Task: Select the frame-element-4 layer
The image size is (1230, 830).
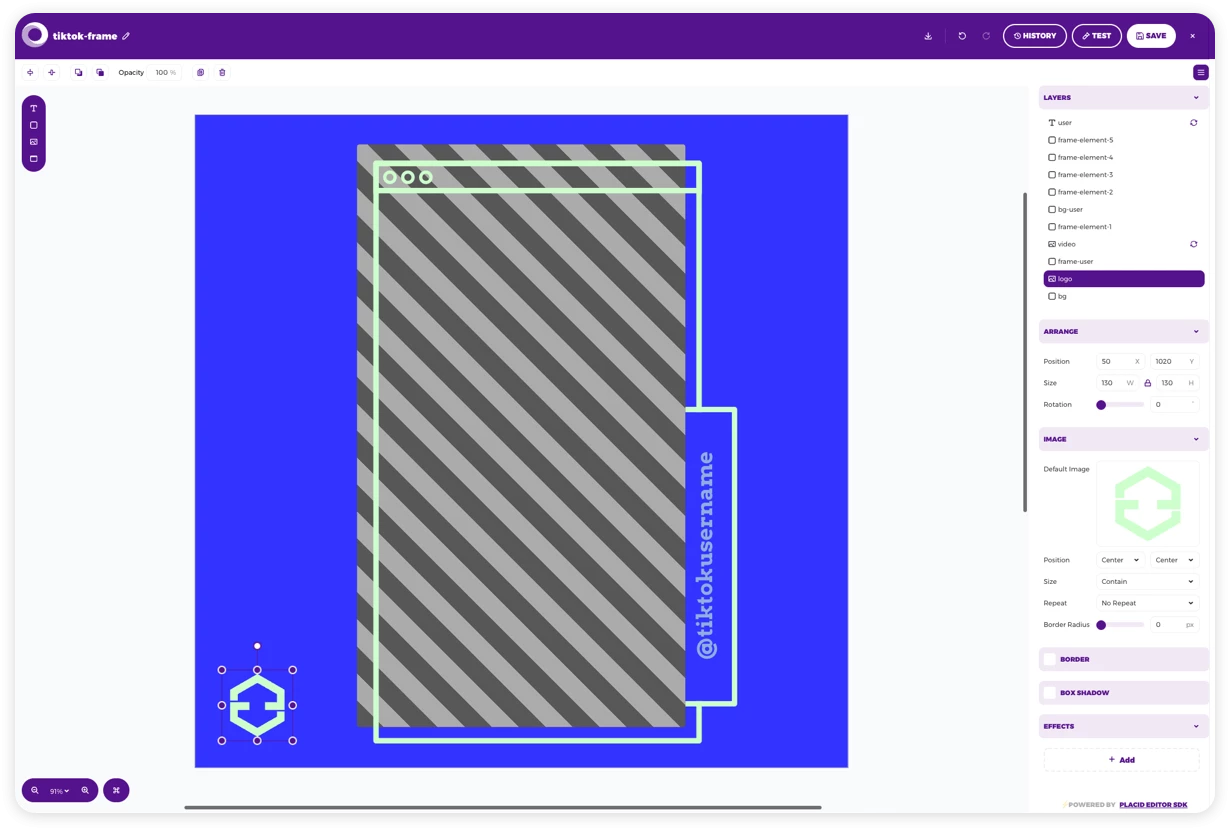Action: (1123, 157)
